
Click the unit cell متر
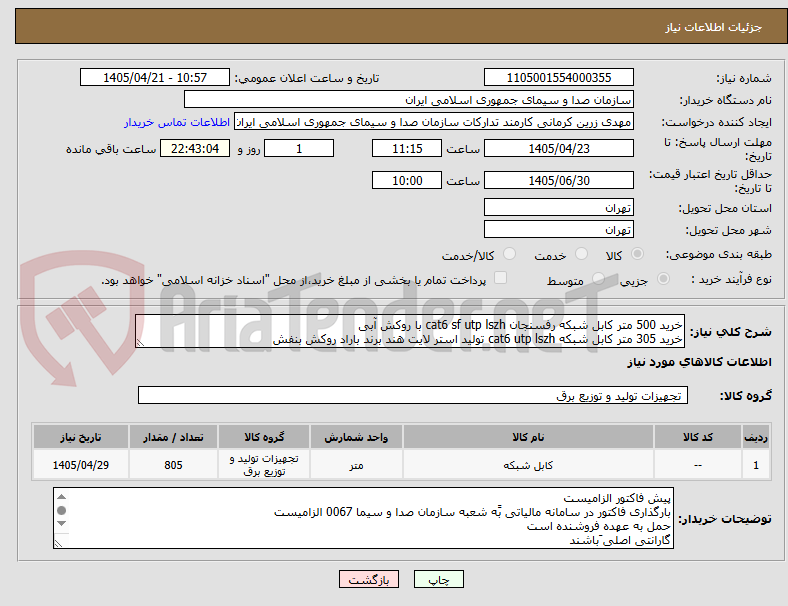pyautogui.click(x=356, y=465)
